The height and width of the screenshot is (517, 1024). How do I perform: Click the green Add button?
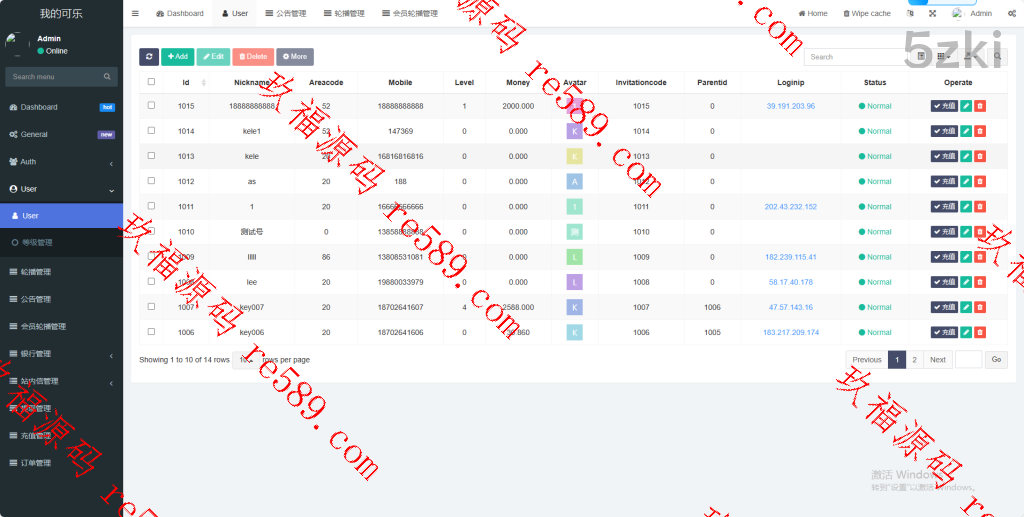pyautogui.click(x=178, y=57)
